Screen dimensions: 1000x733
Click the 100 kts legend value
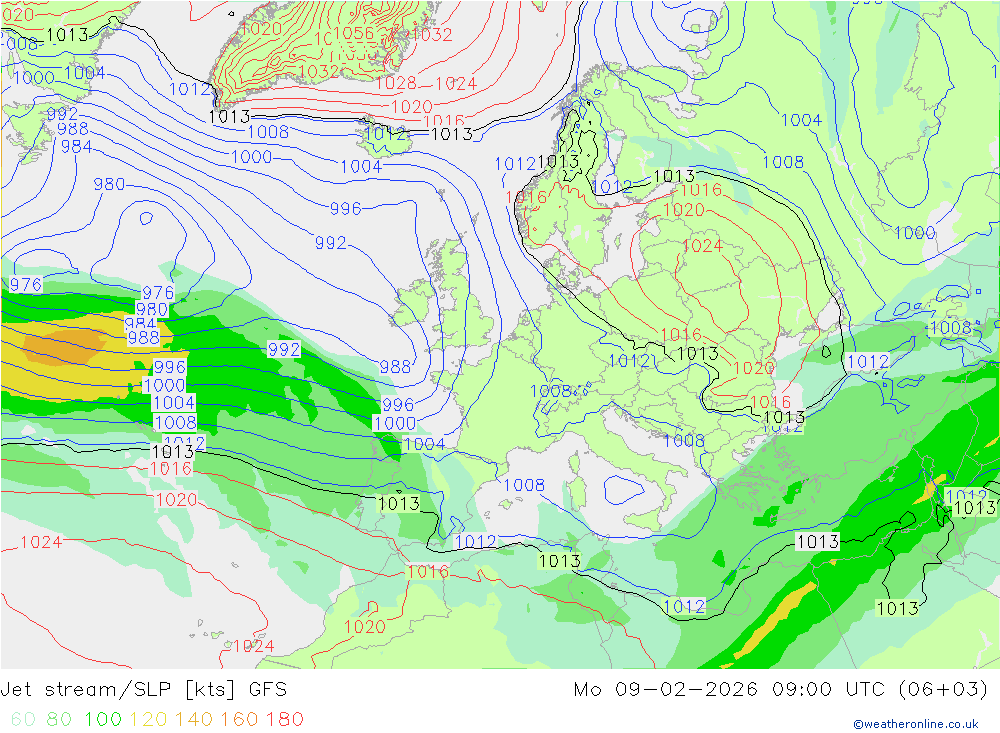tap(103, 719)
